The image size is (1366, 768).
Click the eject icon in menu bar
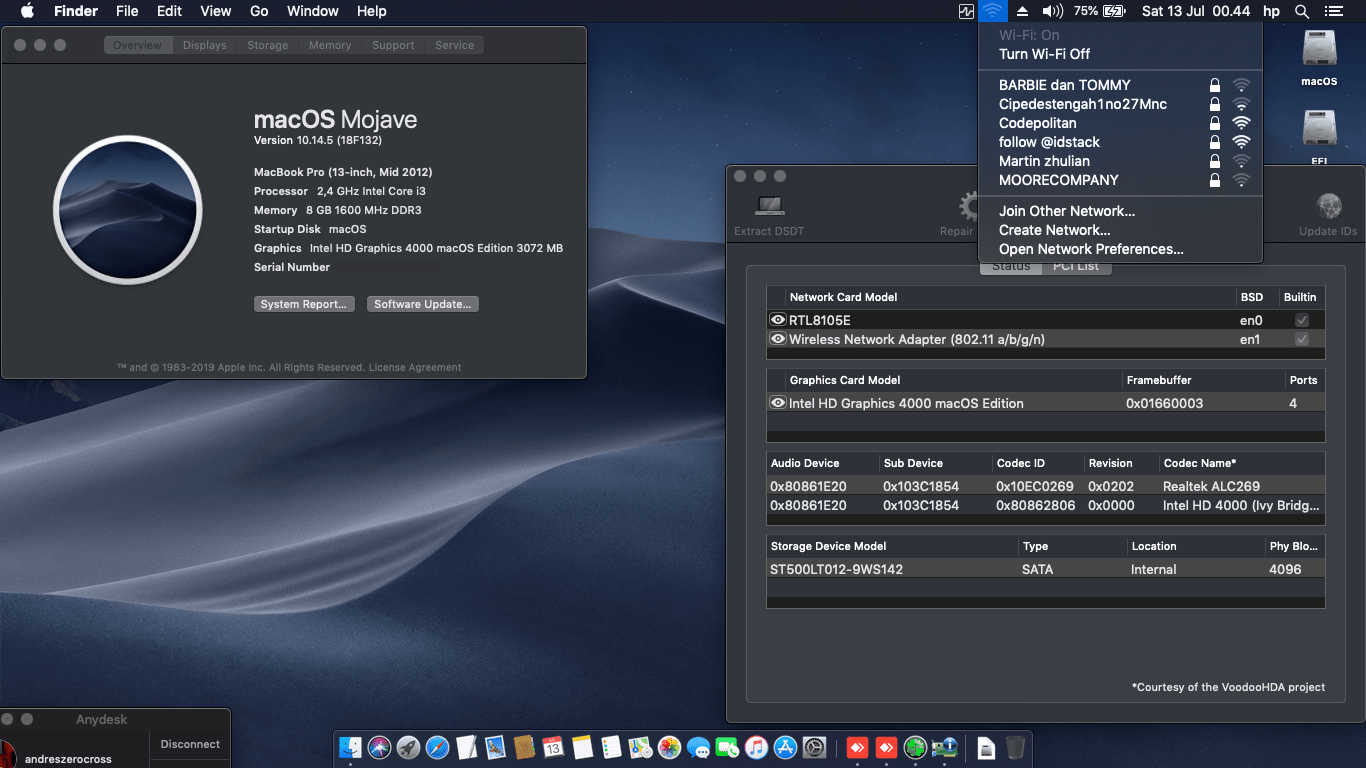[x=1022, y=11]
